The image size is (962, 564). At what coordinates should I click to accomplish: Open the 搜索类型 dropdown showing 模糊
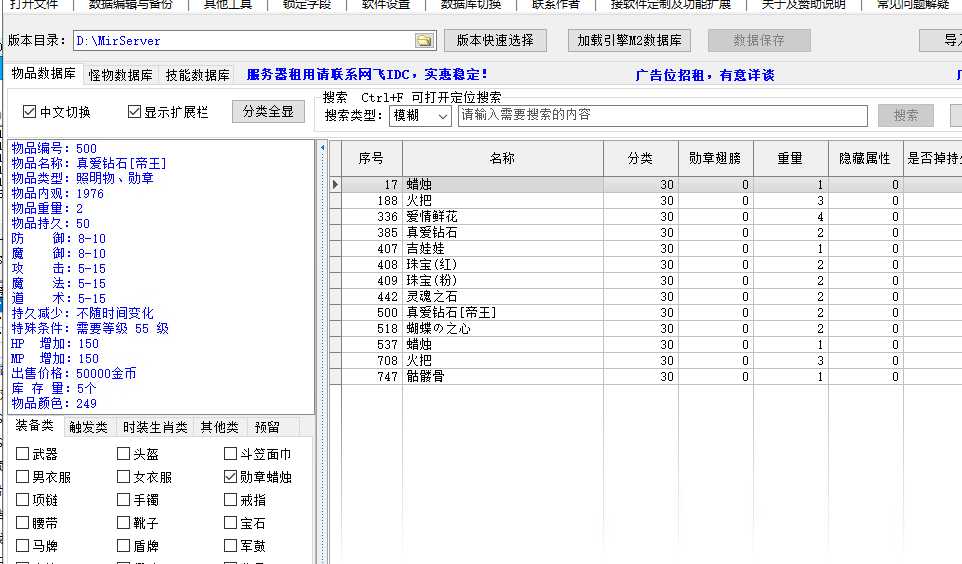(420, 116)
